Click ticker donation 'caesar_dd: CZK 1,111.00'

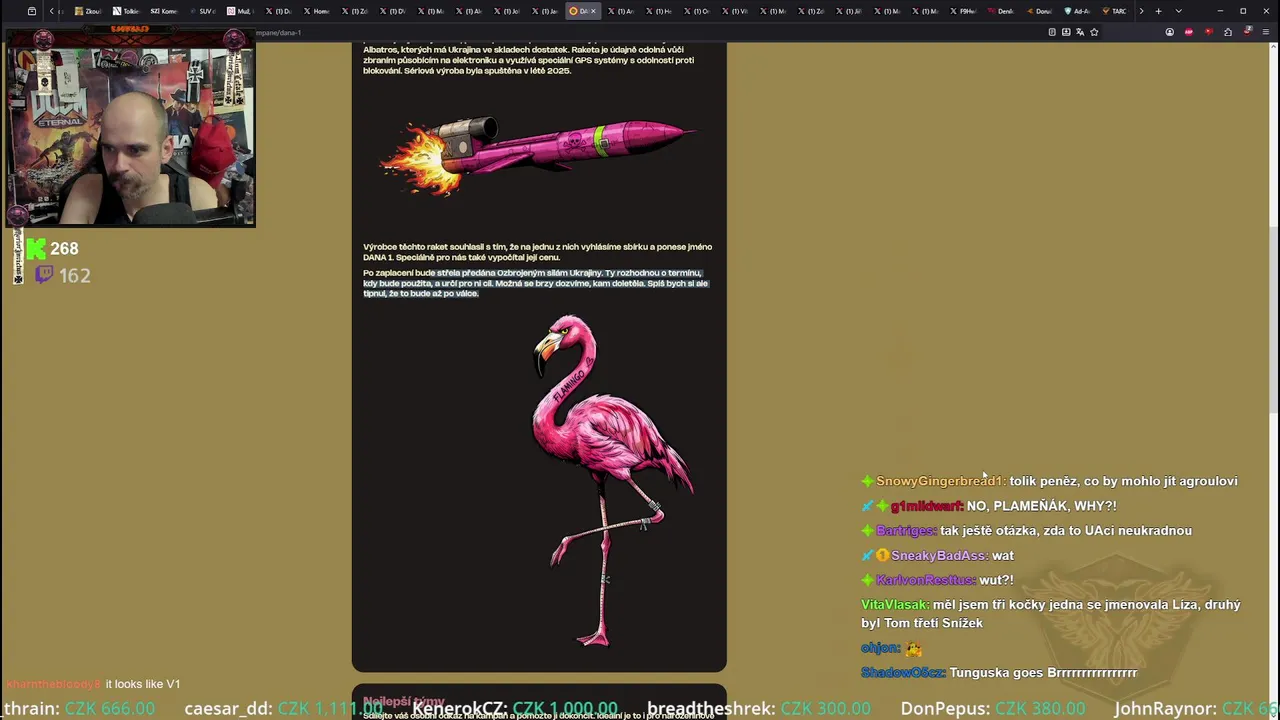283,709
